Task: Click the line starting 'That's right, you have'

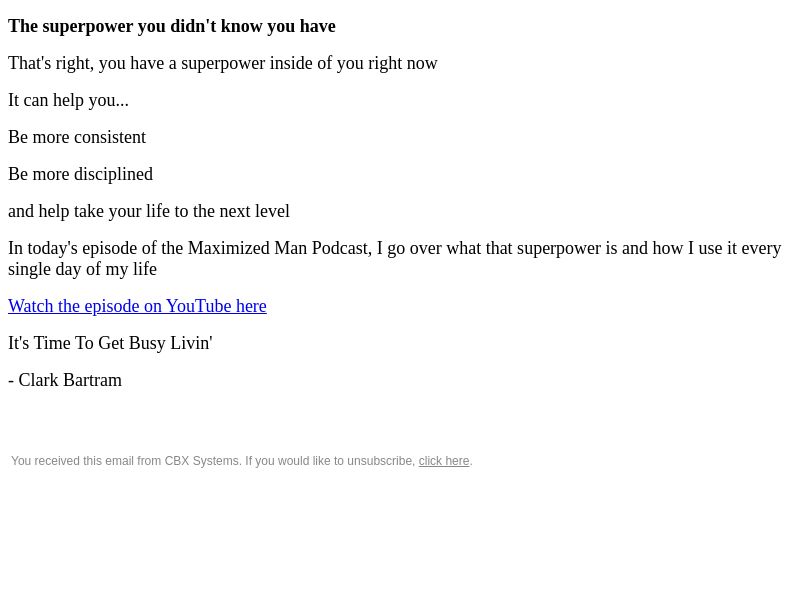Action: click(222, 63)
